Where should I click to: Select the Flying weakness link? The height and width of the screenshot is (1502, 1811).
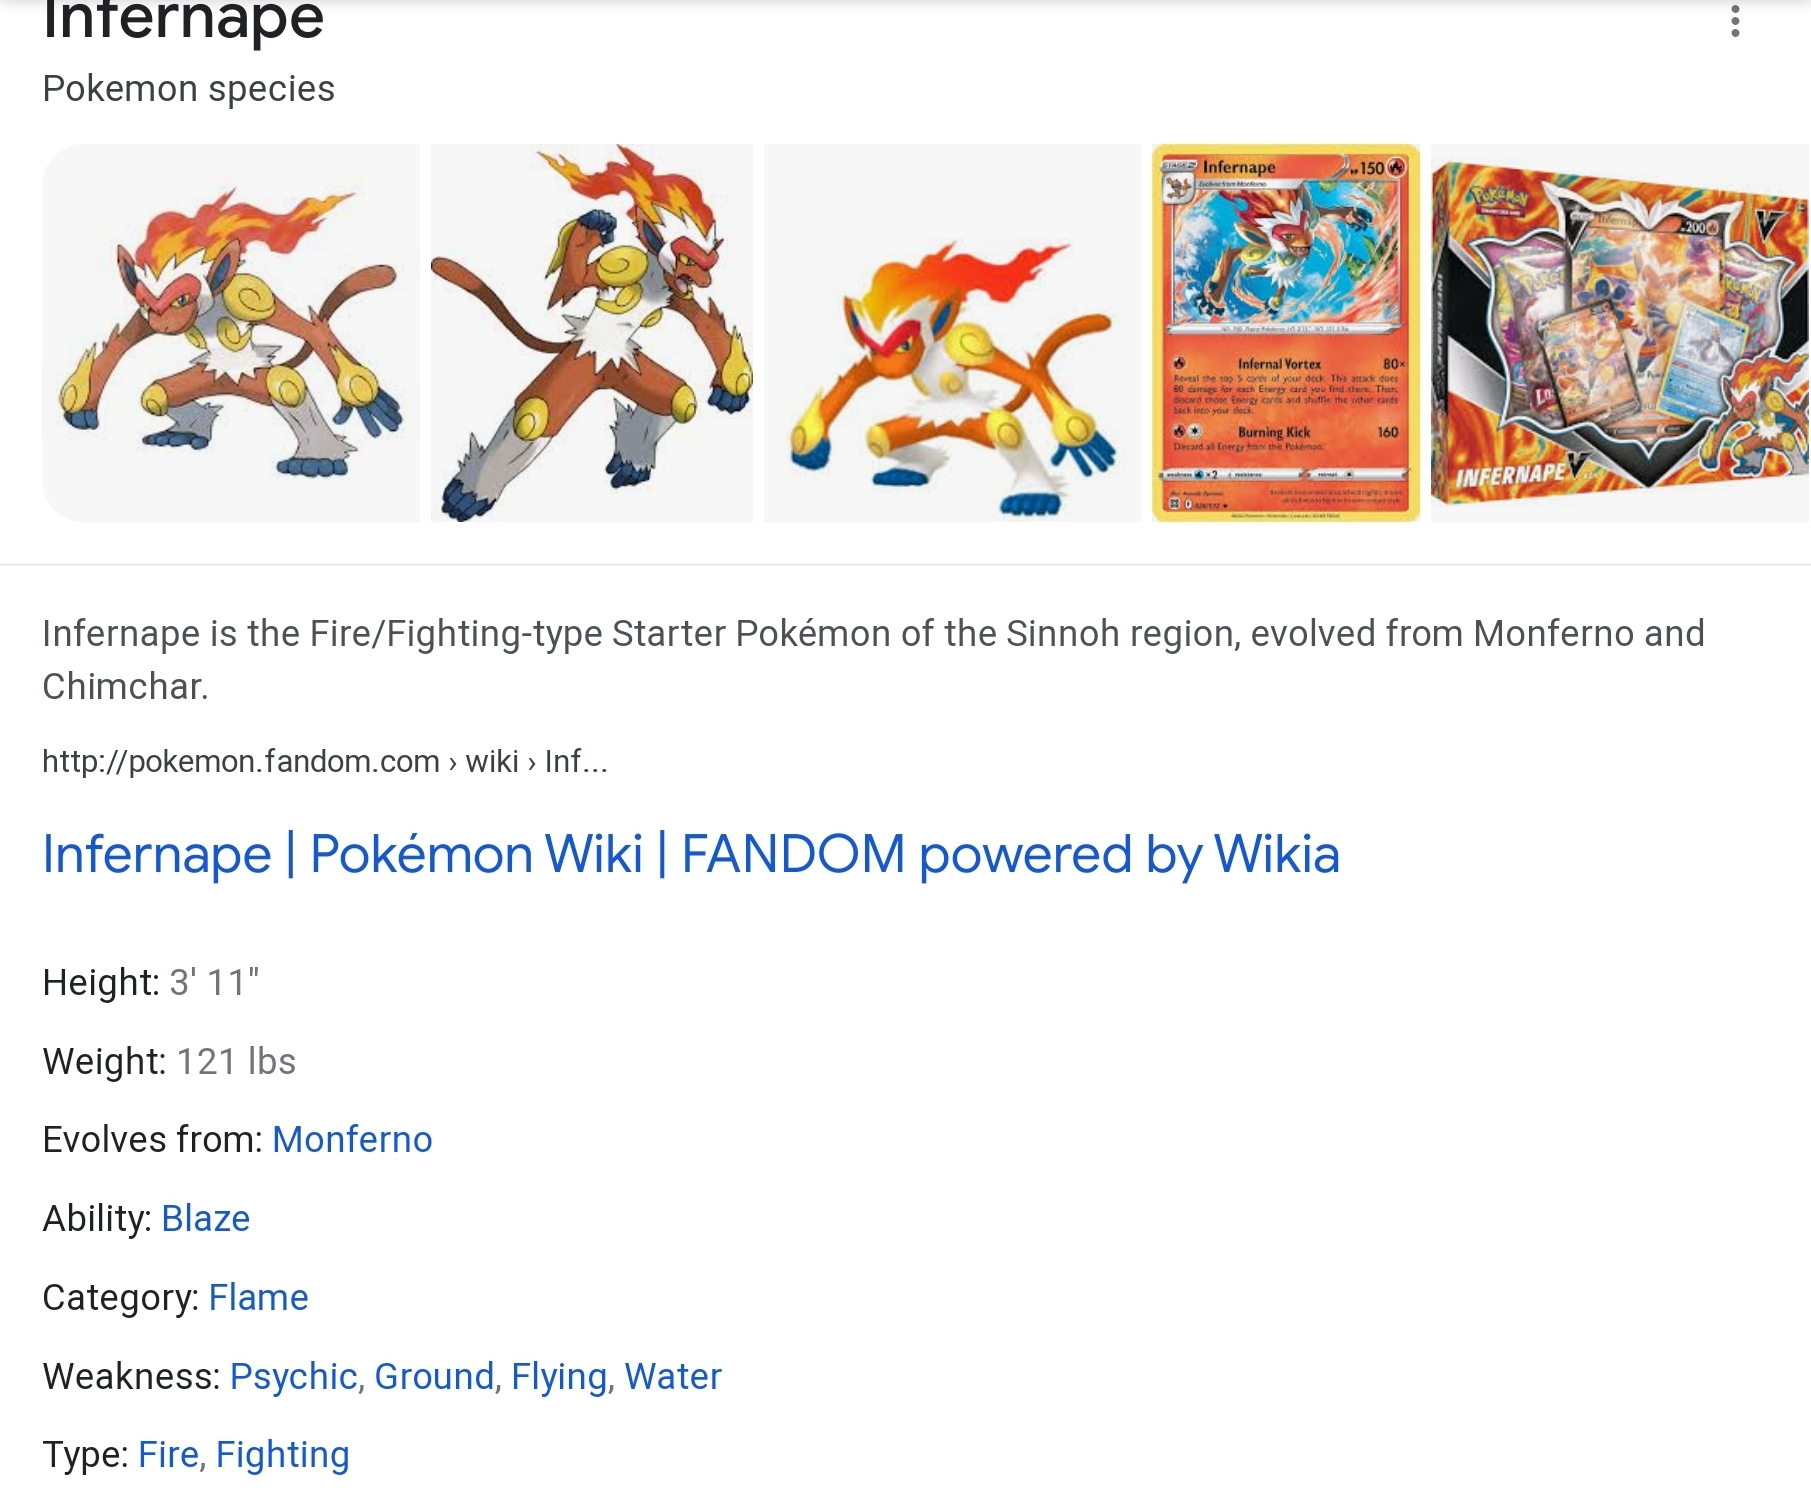[x=560, y=1377]
